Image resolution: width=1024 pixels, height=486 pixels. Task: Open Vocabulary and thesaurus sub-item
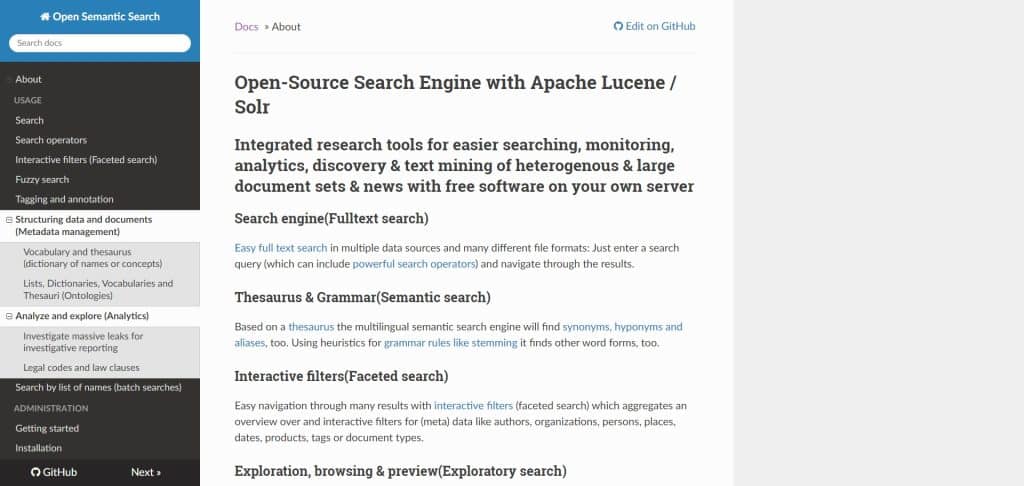click(93, 258)
